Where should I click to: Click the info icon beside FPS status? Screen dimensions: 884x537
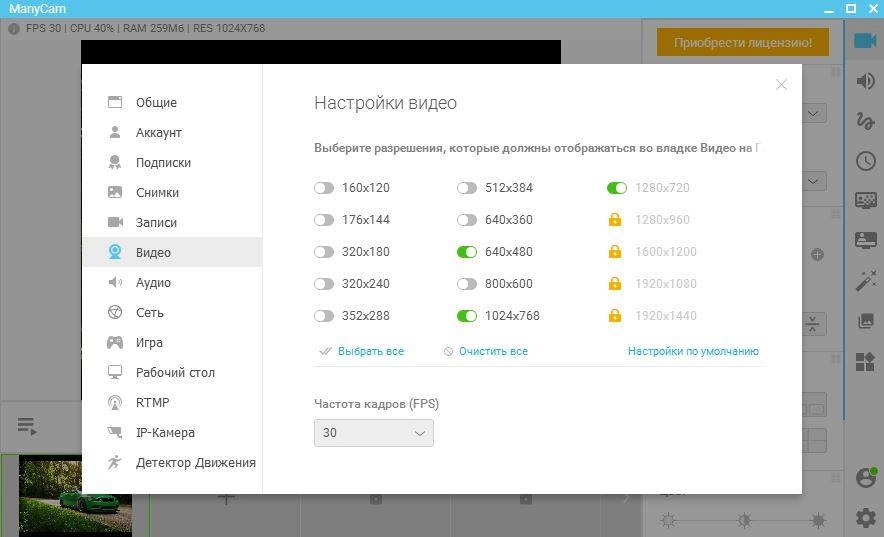14,29
